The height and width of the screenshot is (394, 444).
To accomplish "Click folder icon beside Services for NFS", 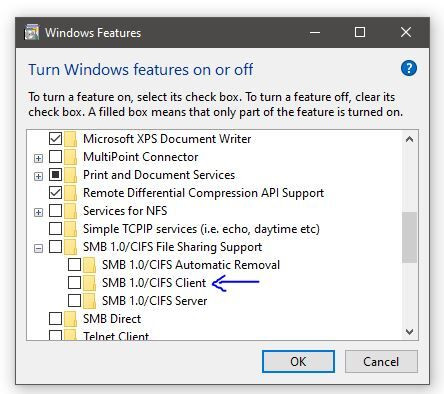I will click(70, 211).
